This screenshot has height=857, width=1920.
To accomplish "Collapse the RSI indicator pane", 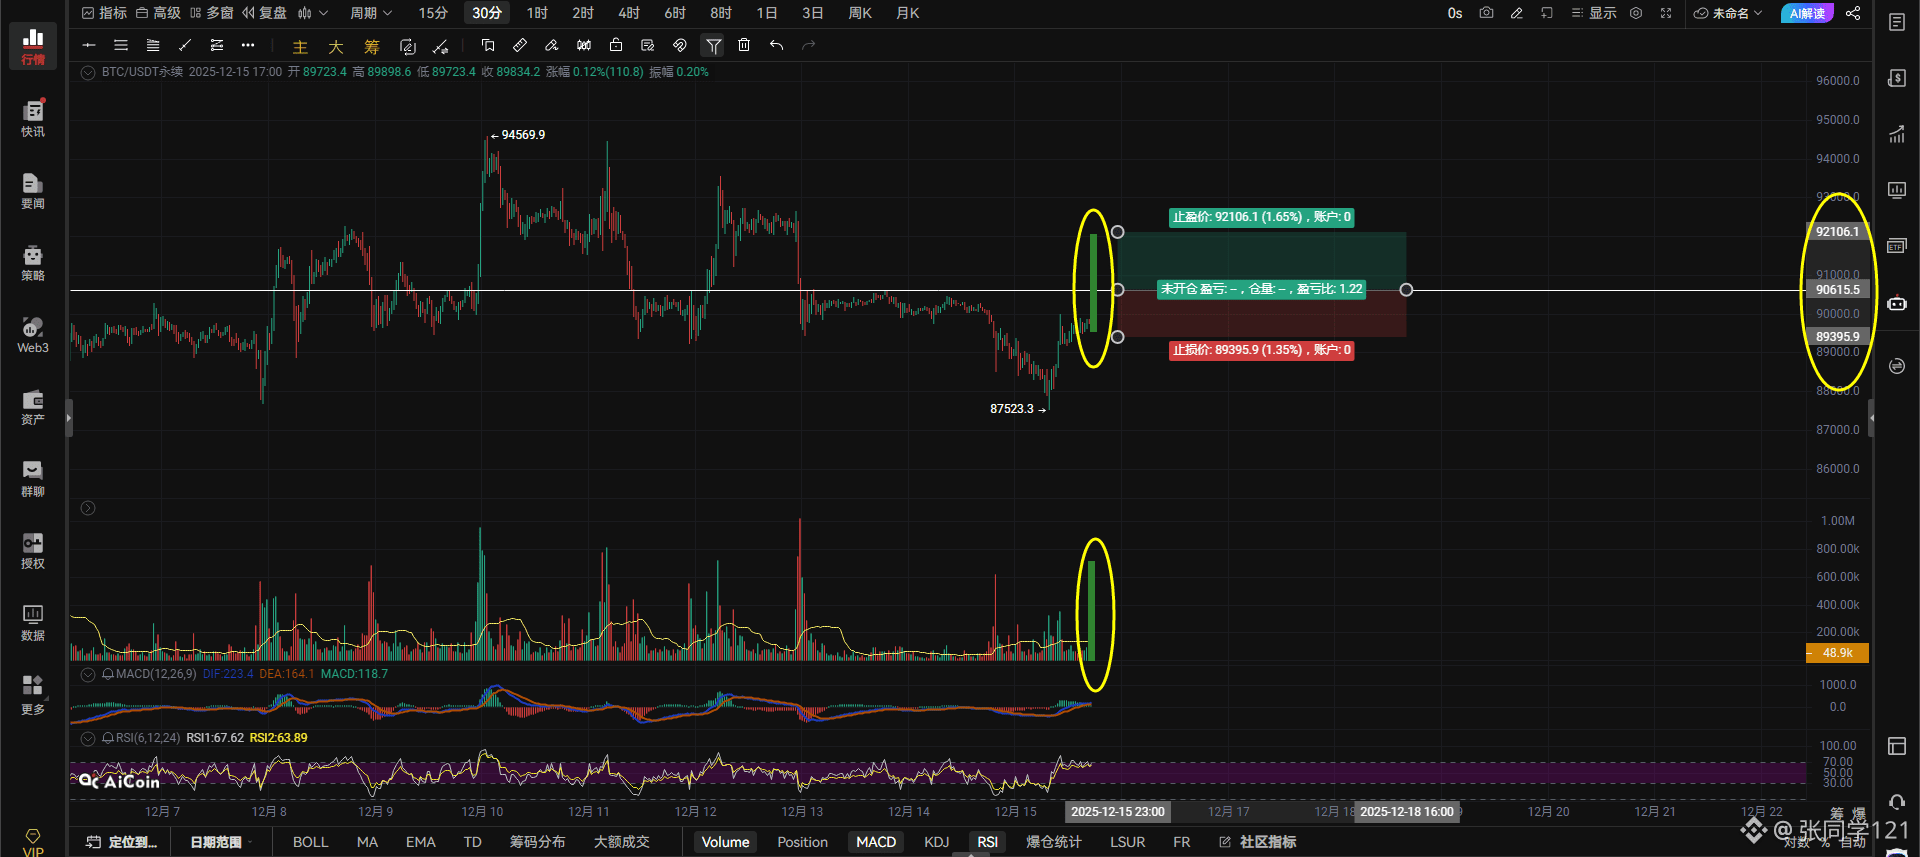I will click(88, 738).
